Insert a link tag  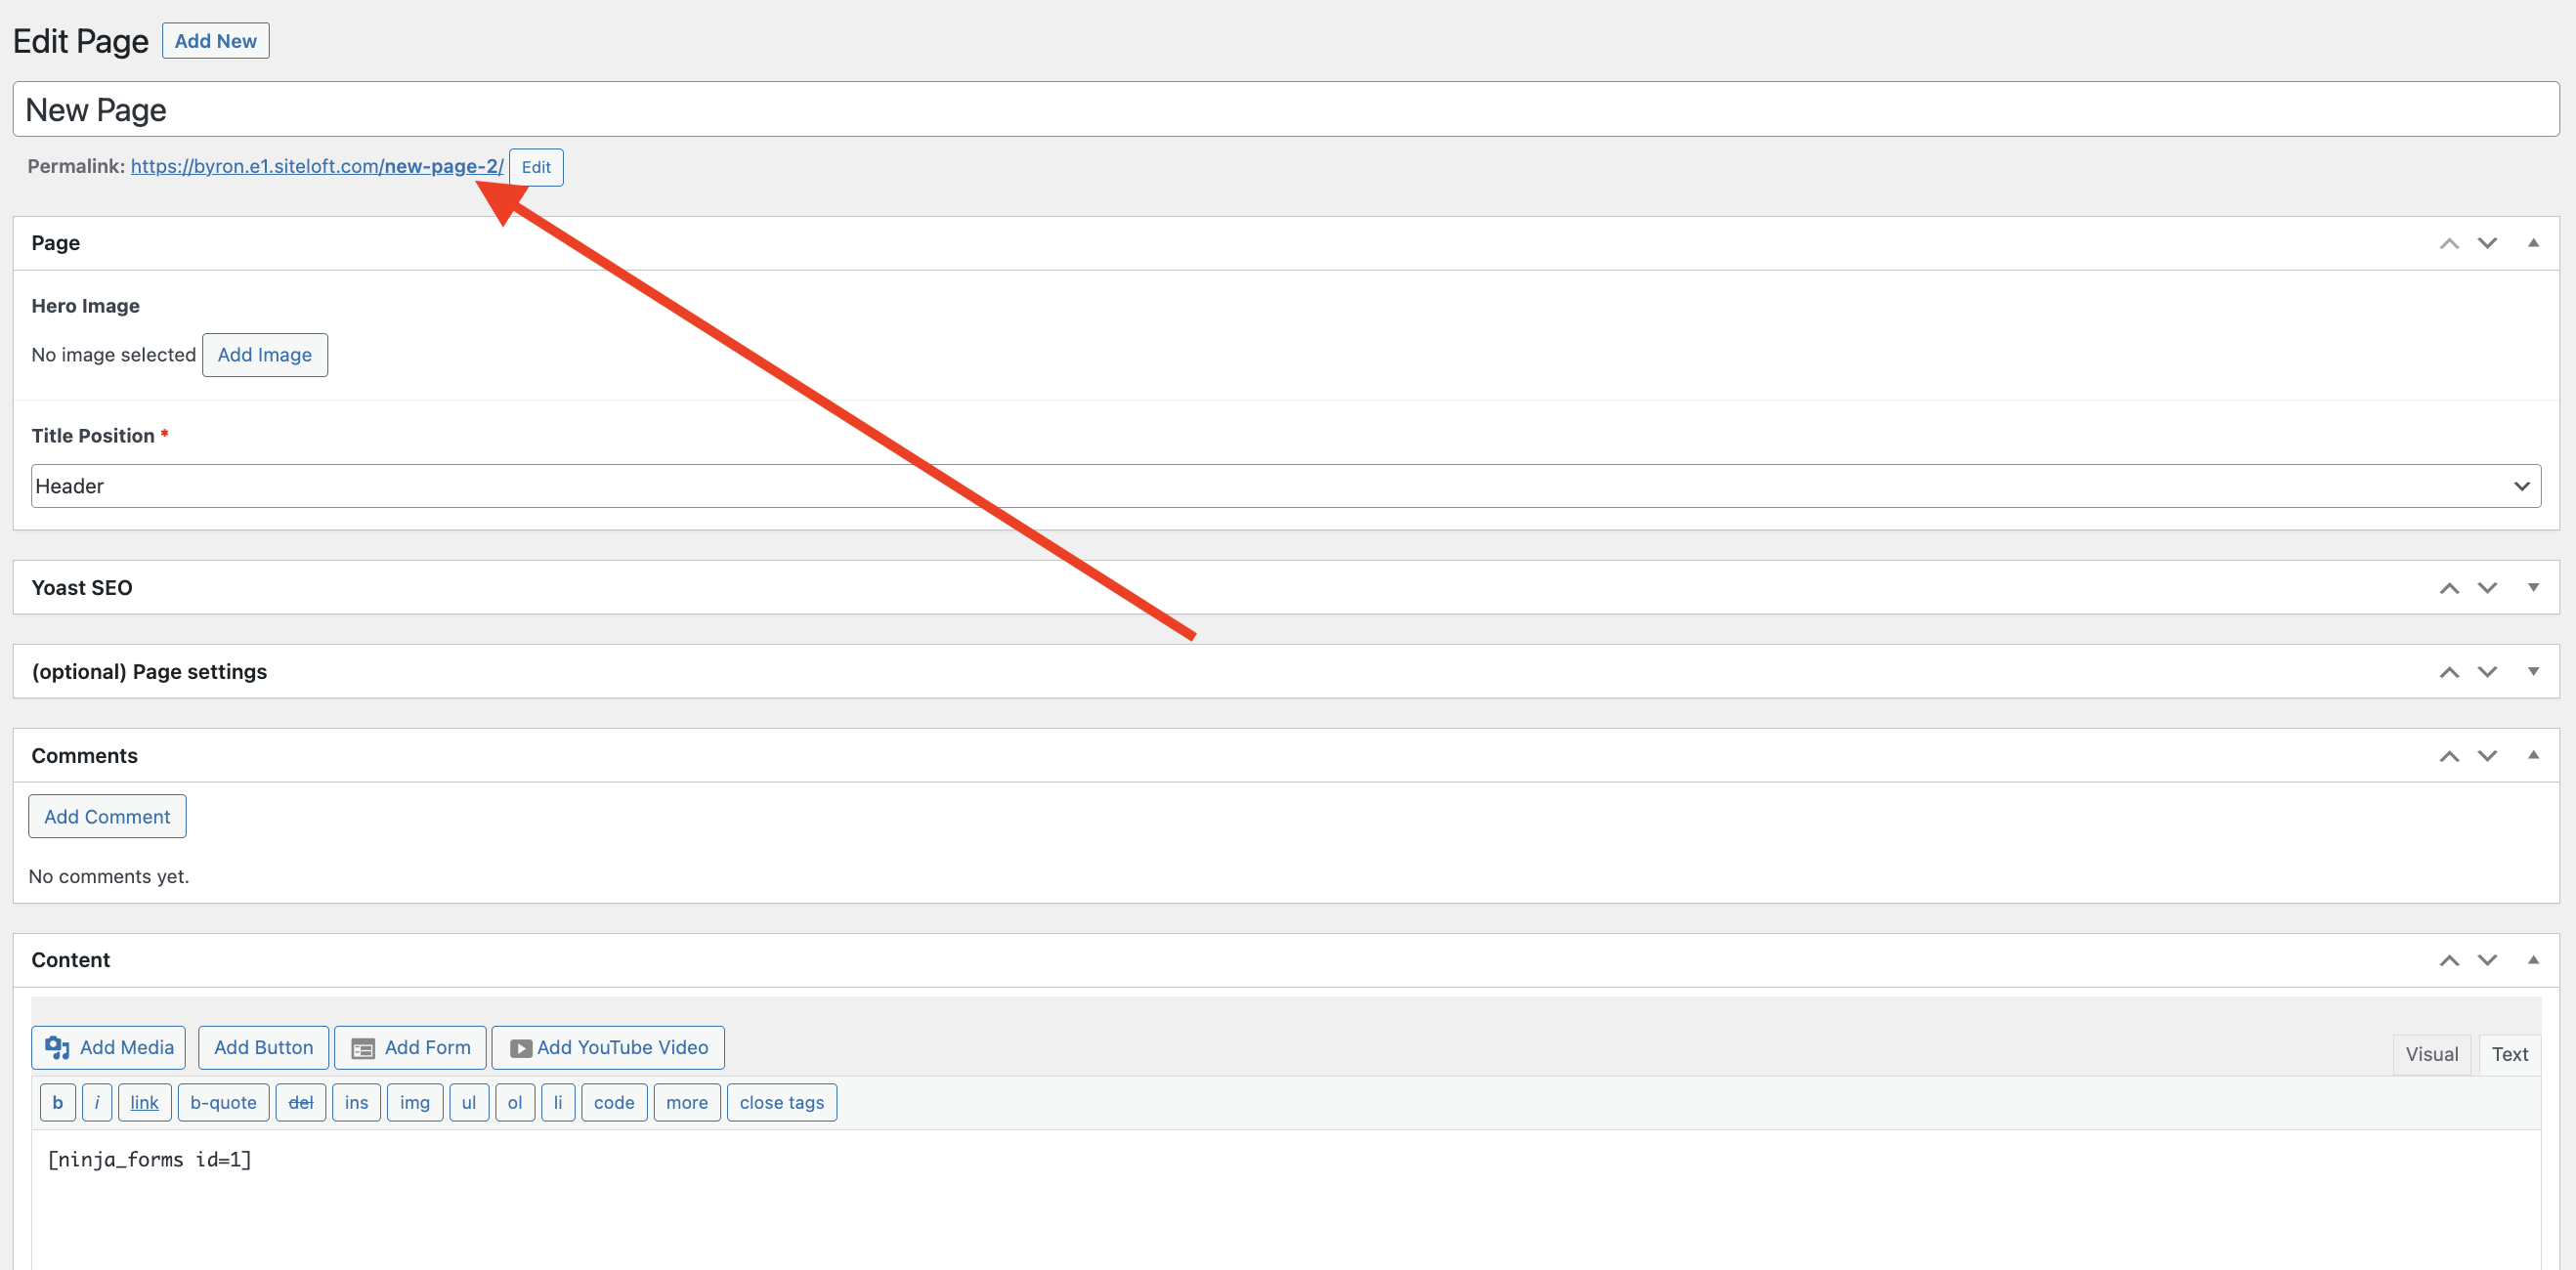tap(144, 1103)
